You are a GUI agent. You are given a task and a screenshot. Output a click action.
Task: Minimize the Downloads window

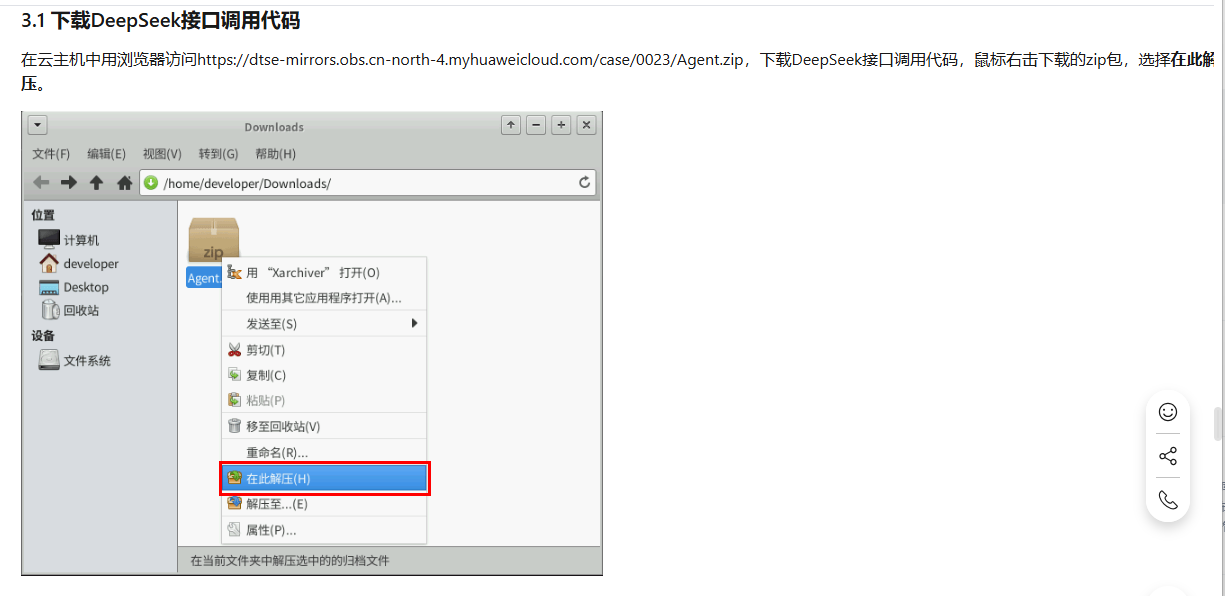click(536, 125)
